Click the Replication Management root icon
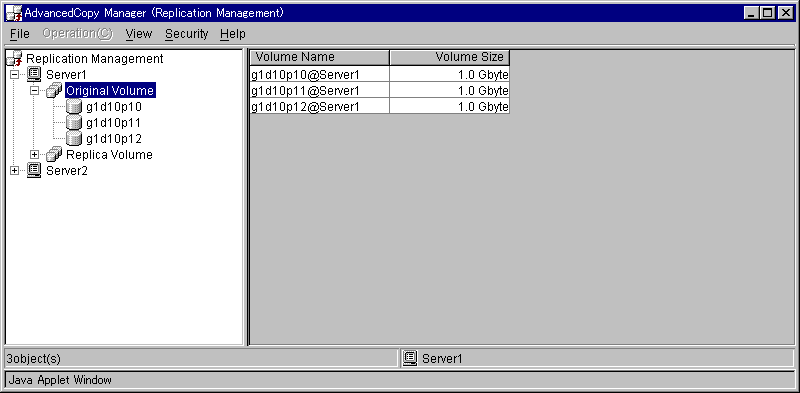The image size is (800, 393). point(15,59)
